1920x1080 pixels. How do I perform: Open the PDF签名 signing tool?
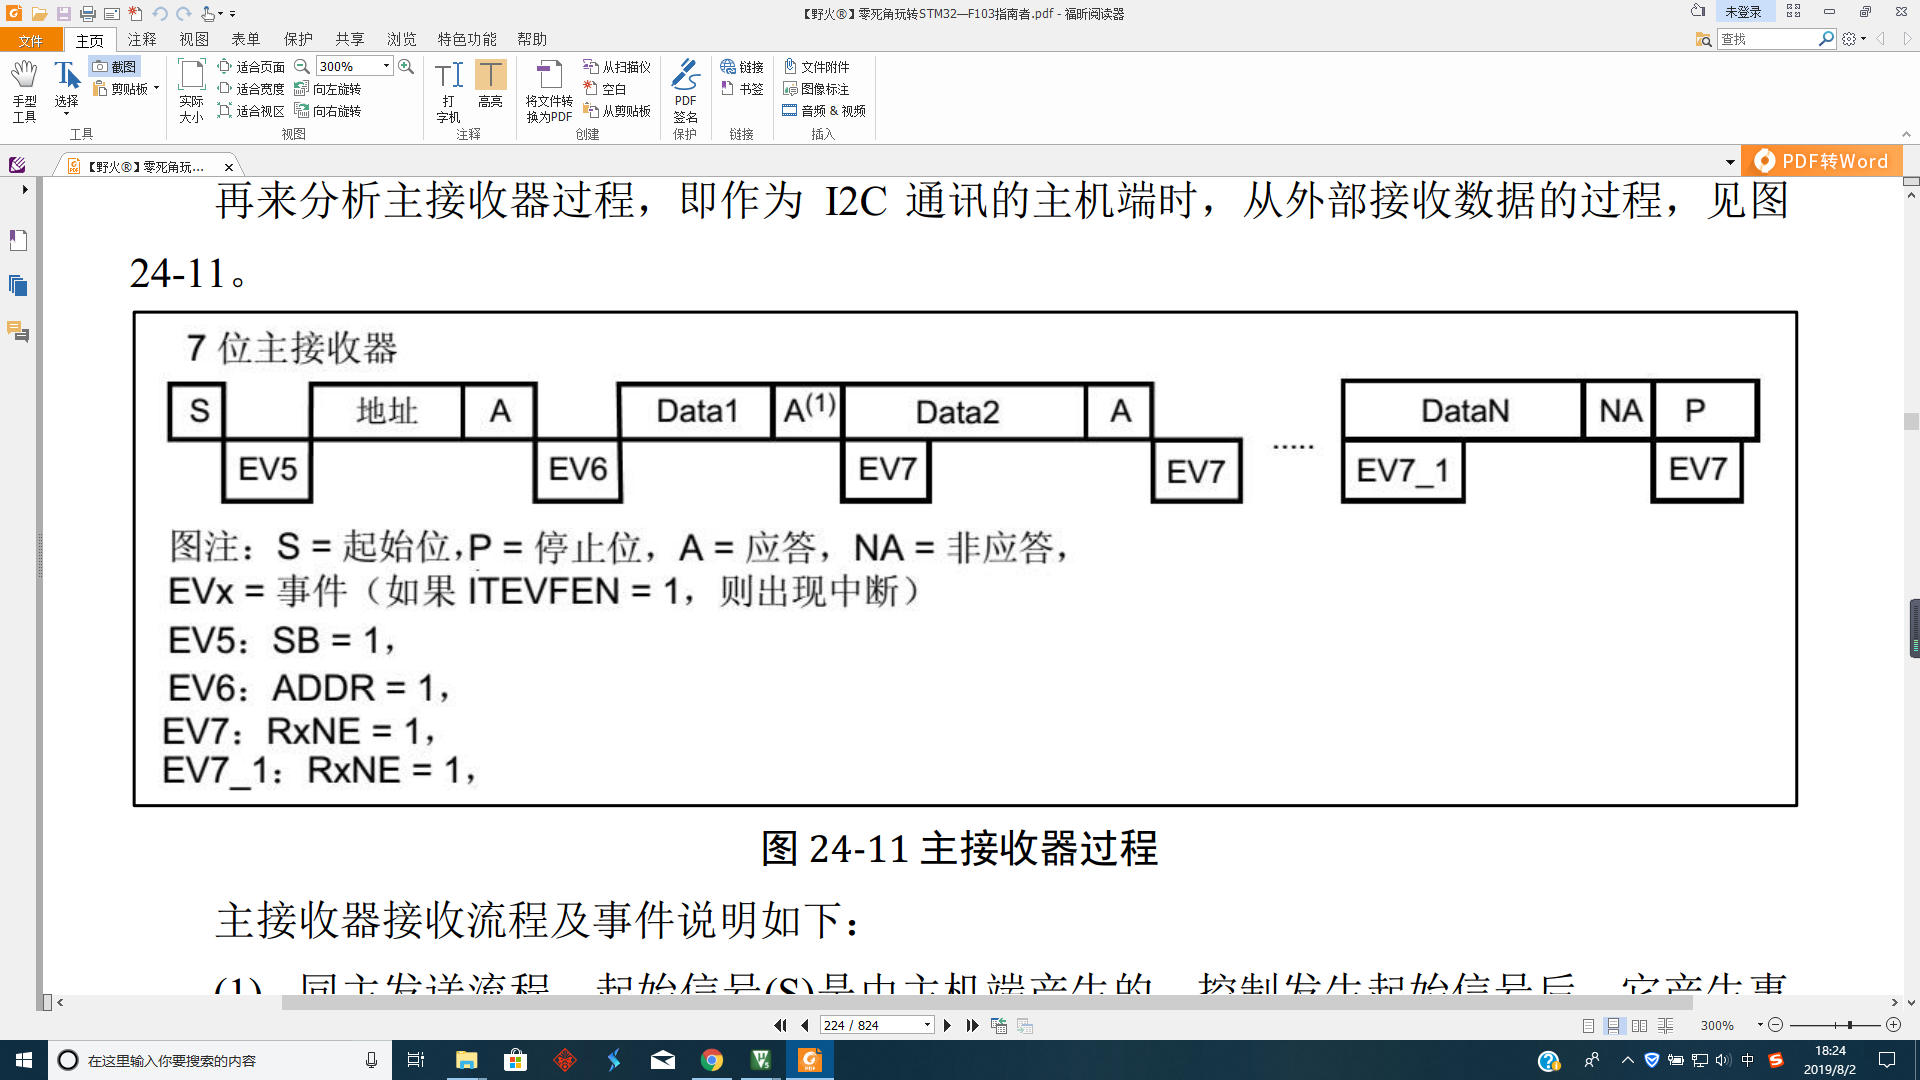(x=686, y=92)
